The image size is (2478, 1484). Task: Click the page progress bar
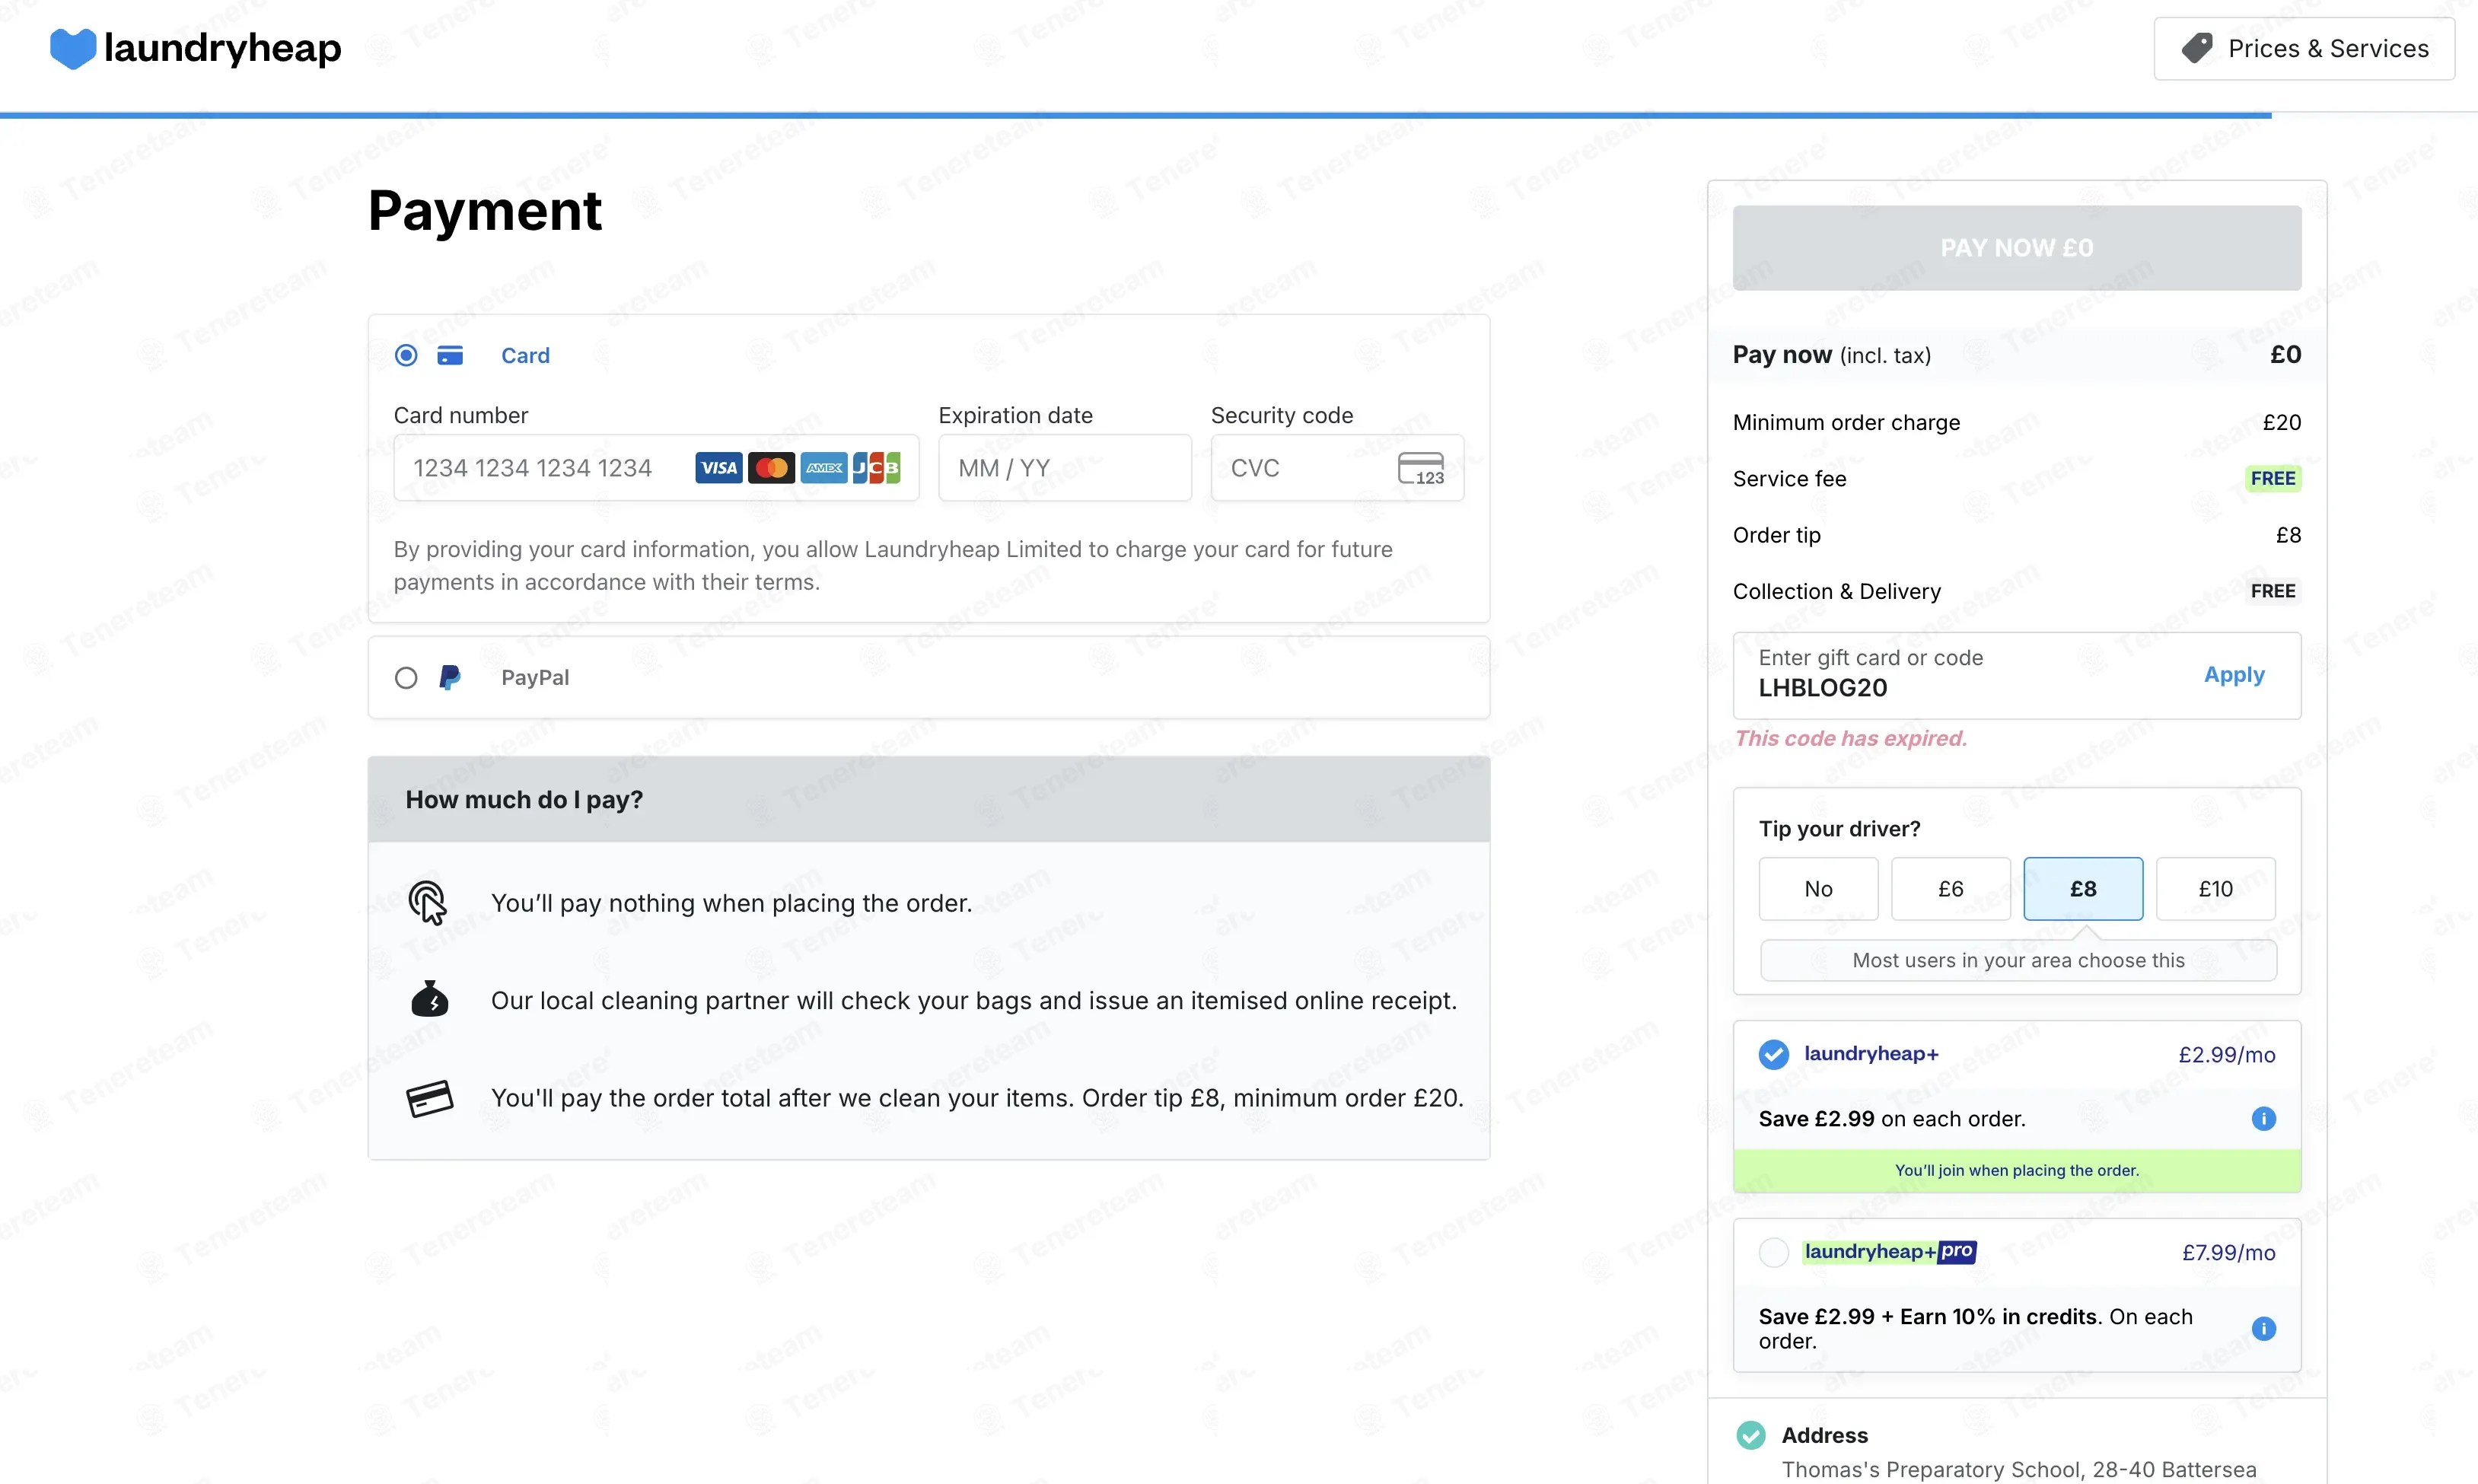click(x=1135, y=115)
